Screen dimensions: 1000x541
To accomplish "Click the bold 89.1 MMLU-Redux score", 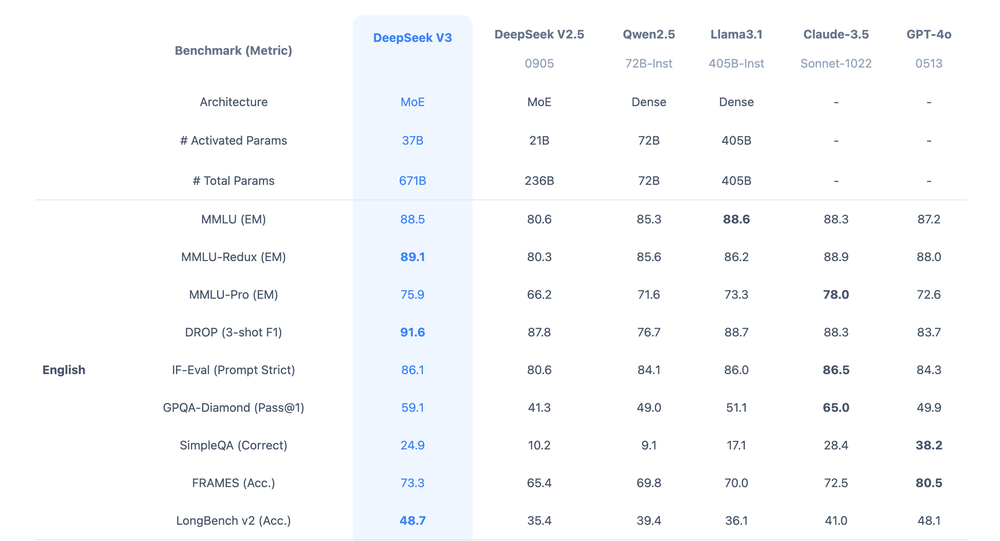I will pyautogui.click(x=412, y=257).
